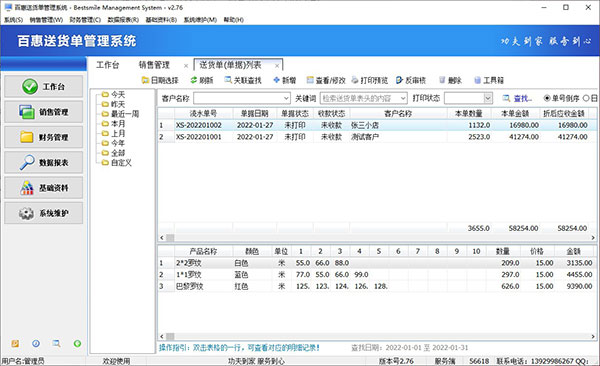Sort by the 流水单号 column header

(204, 114)
